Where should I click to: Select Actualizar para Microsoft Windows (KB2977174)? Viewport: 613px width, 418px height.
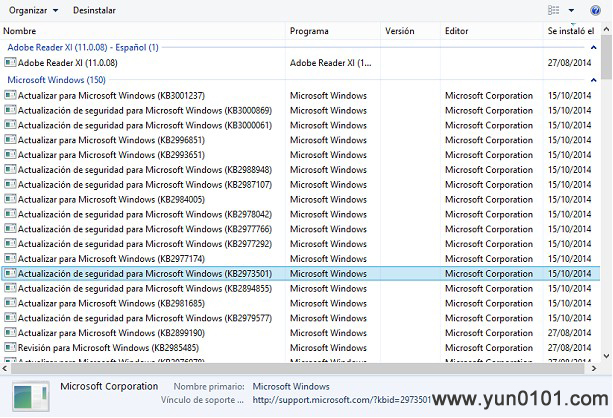(111, 259)
